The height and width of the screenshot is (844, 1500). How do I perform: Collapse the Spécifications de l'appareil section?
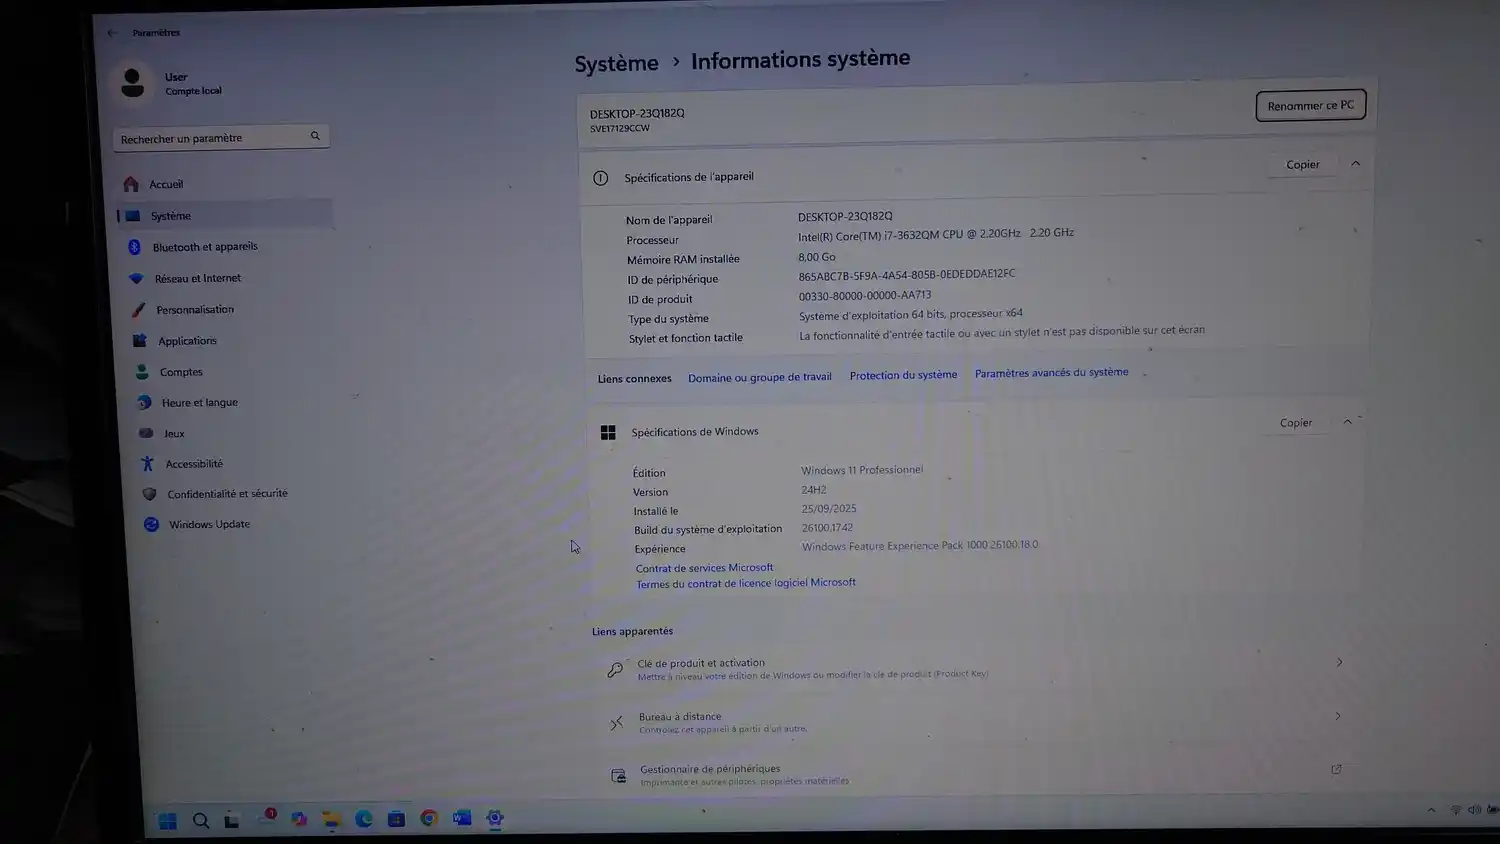(x=1355, y=164)
